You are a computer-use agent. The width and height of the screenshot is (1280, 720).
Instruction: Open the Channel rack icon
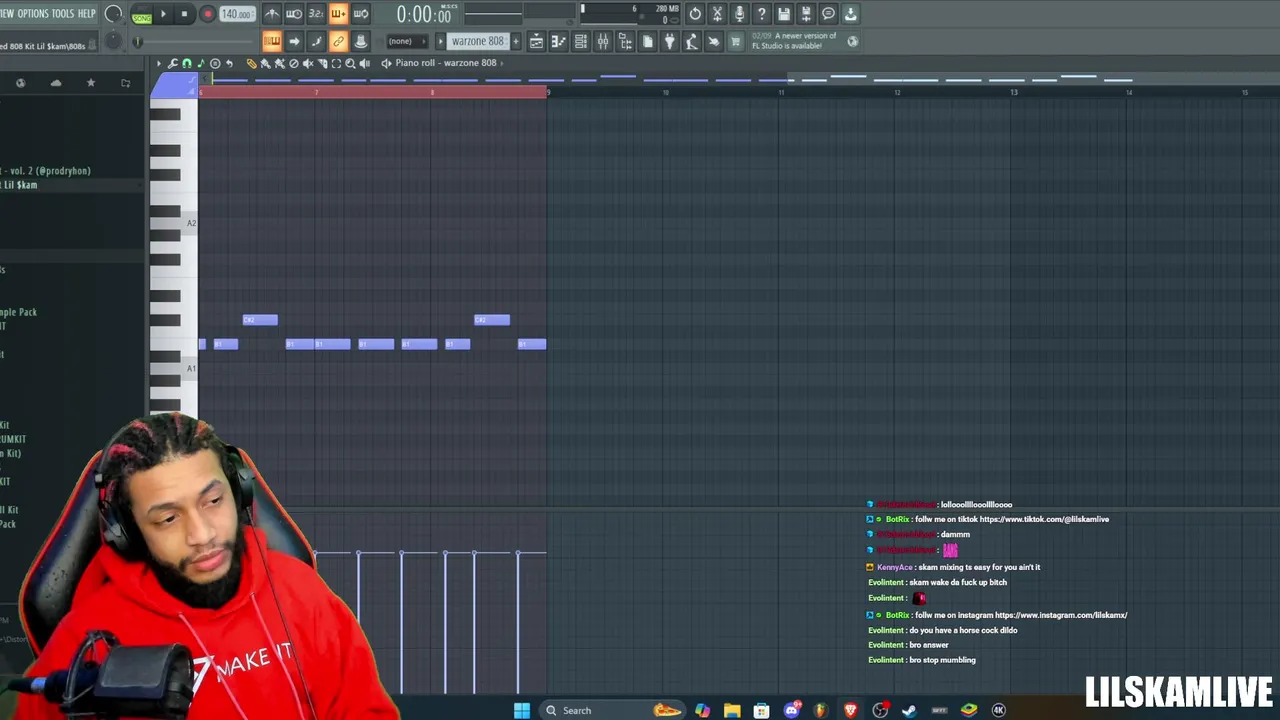pyautogui.click(x=581, y=41)
